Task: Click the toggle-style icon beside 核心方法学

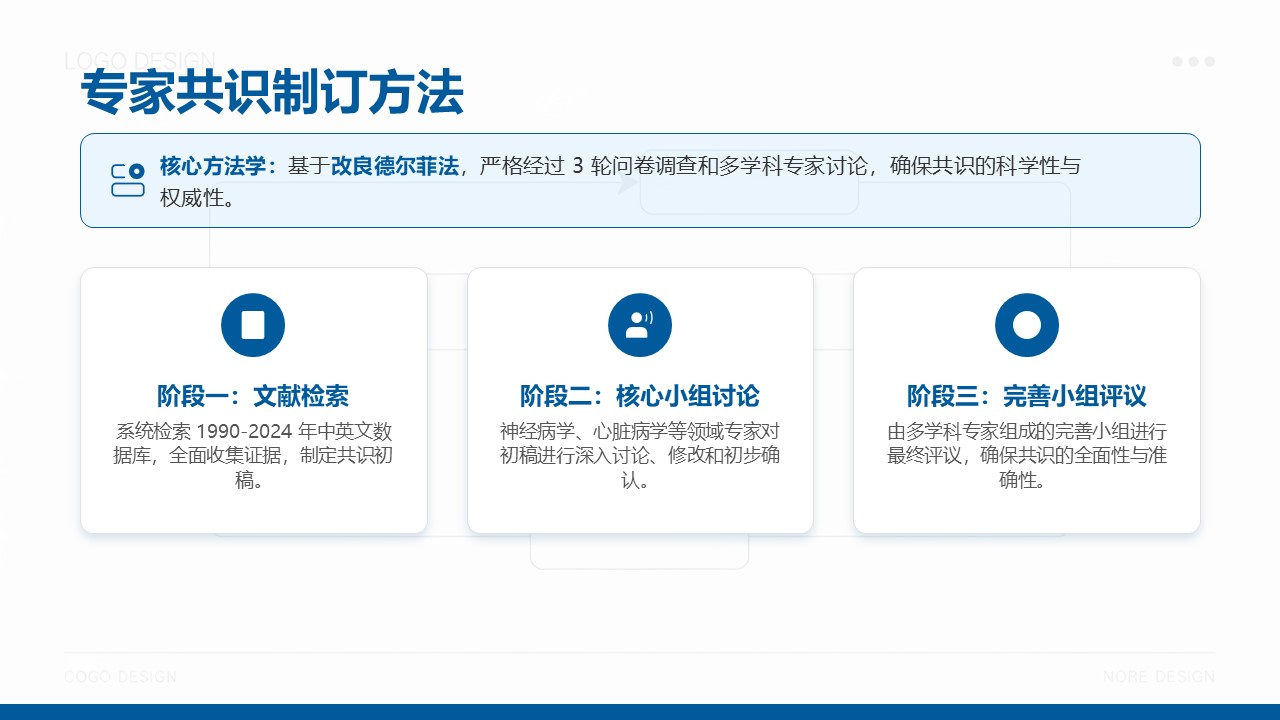Action: [x=128, y=181]
